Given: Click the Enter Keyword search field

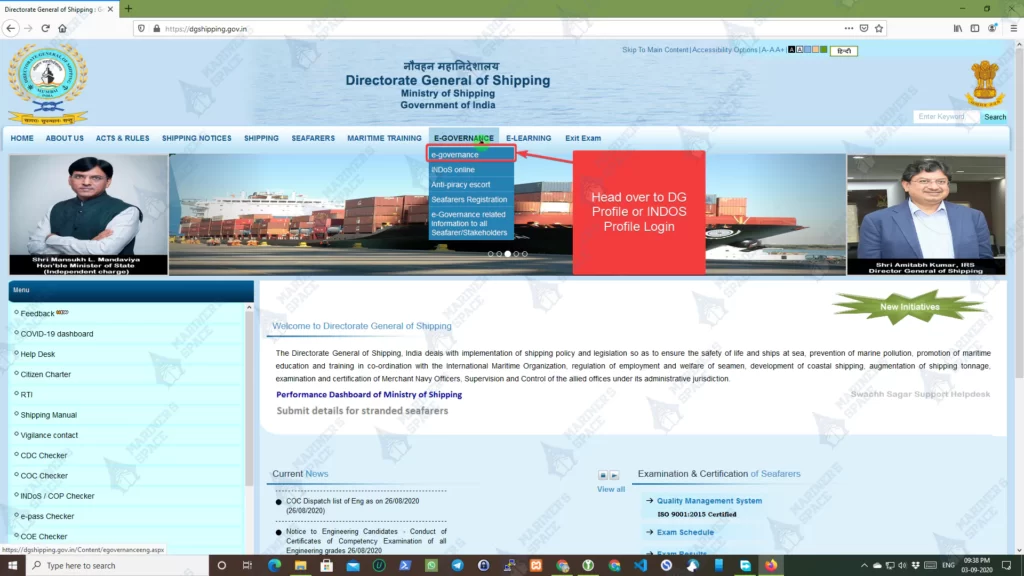Looking at the screenshot, I should tap(946, 117).
